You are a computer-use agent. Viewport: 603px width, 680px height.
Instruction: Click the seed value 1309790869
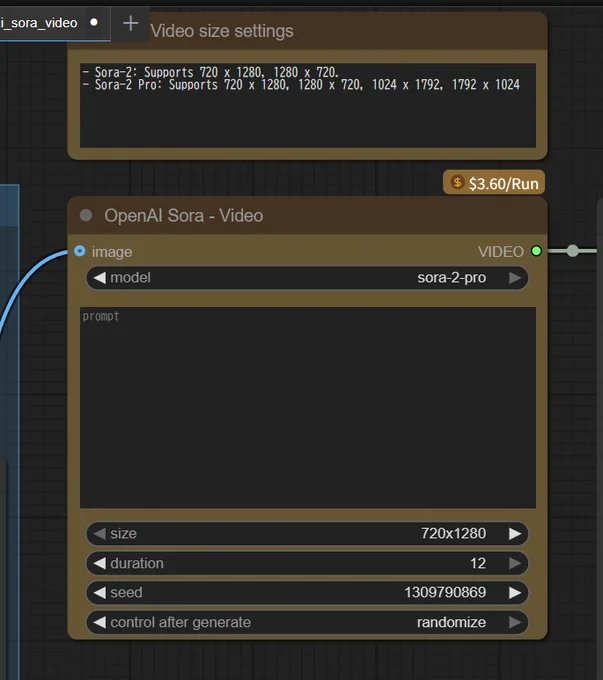445,592
